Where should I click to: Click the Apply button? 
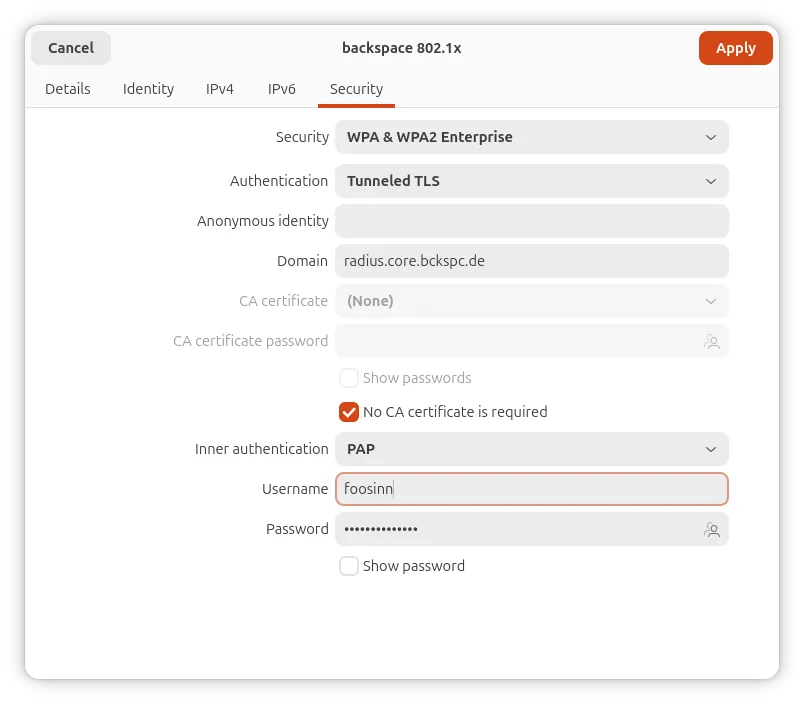coord(735,48)
